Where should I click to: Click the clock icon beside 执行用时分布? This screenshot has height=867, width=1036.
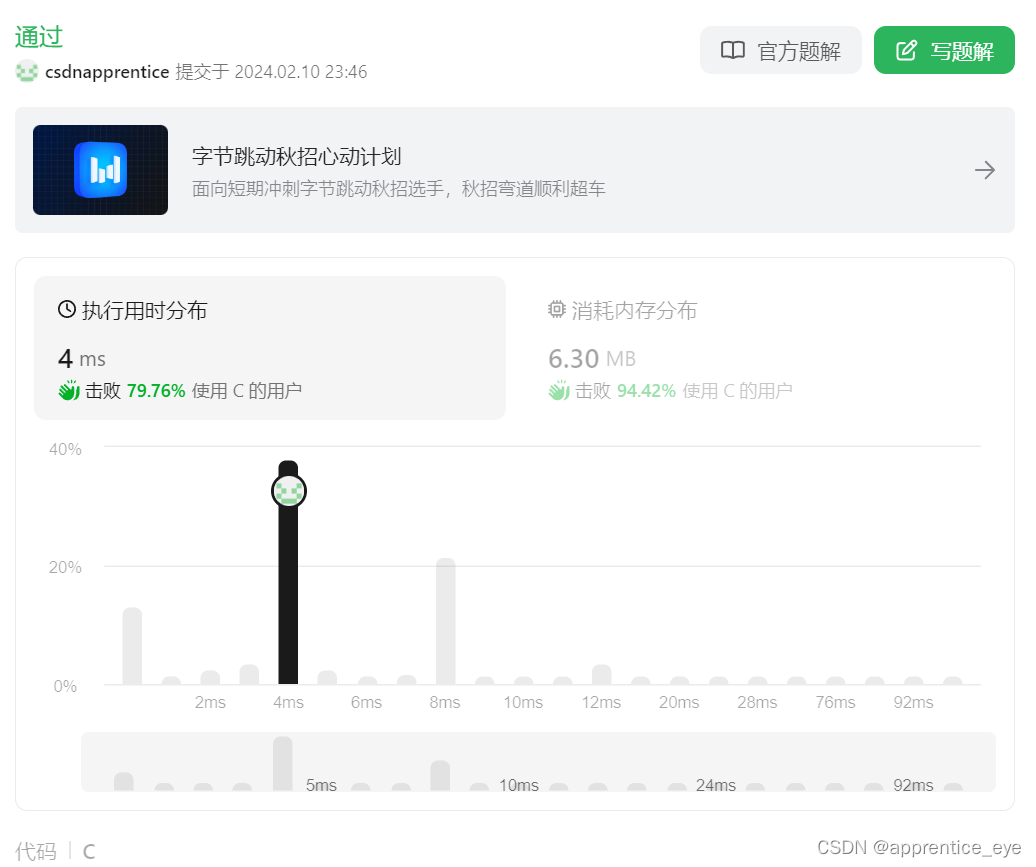tap(67, 309)
